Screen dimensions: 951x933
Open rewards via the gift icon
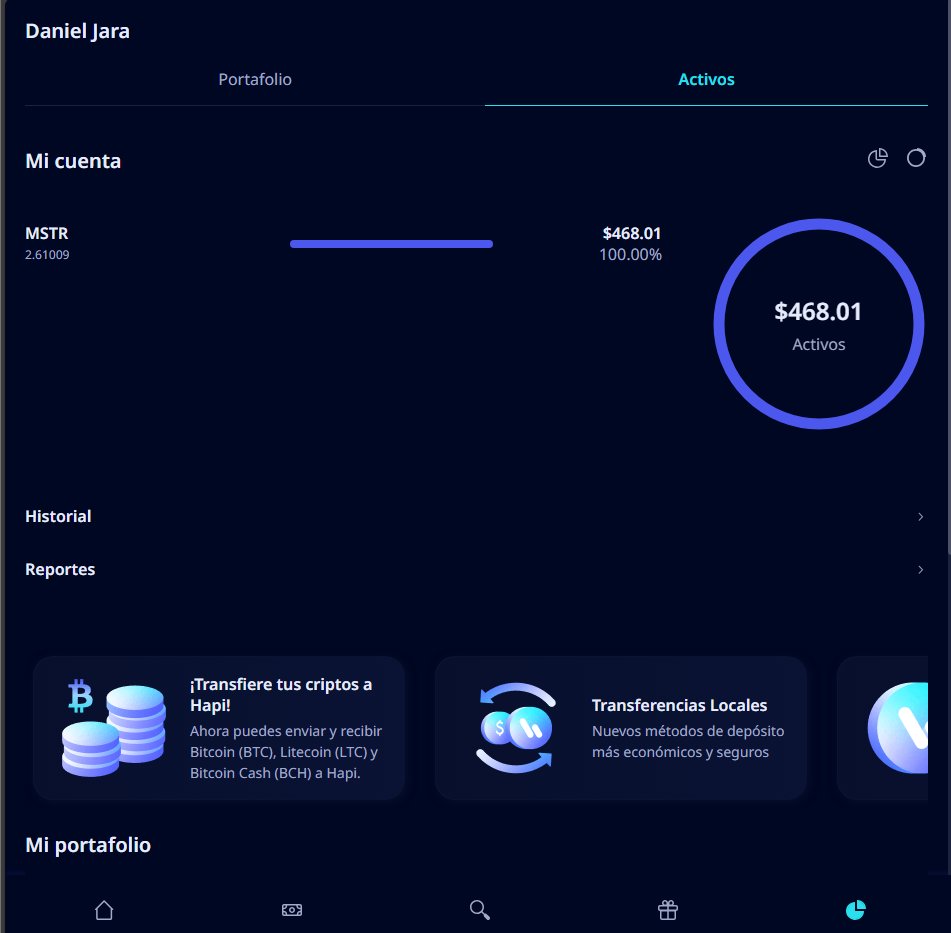coord(668,910)
